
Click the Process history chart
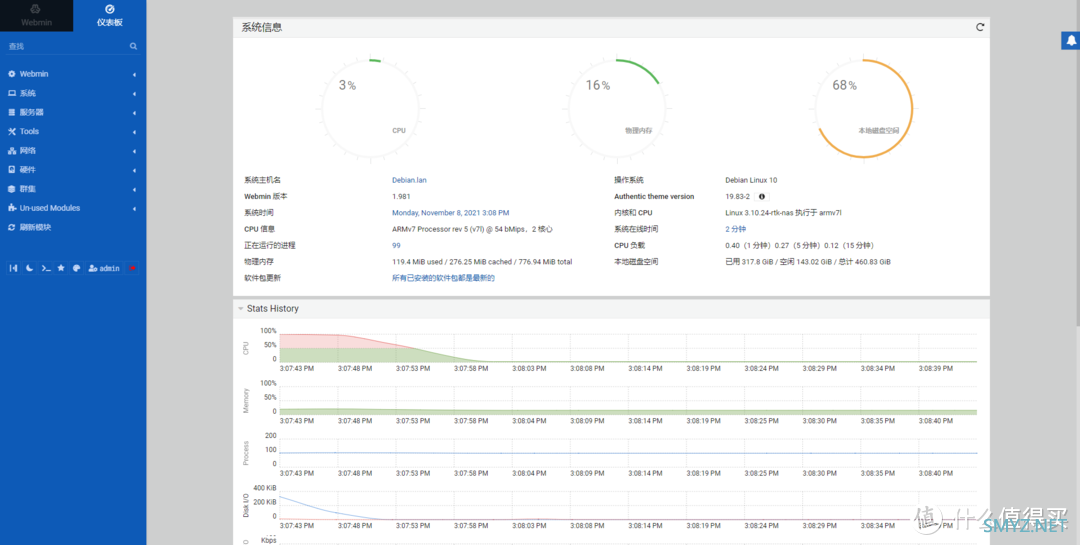627,452
